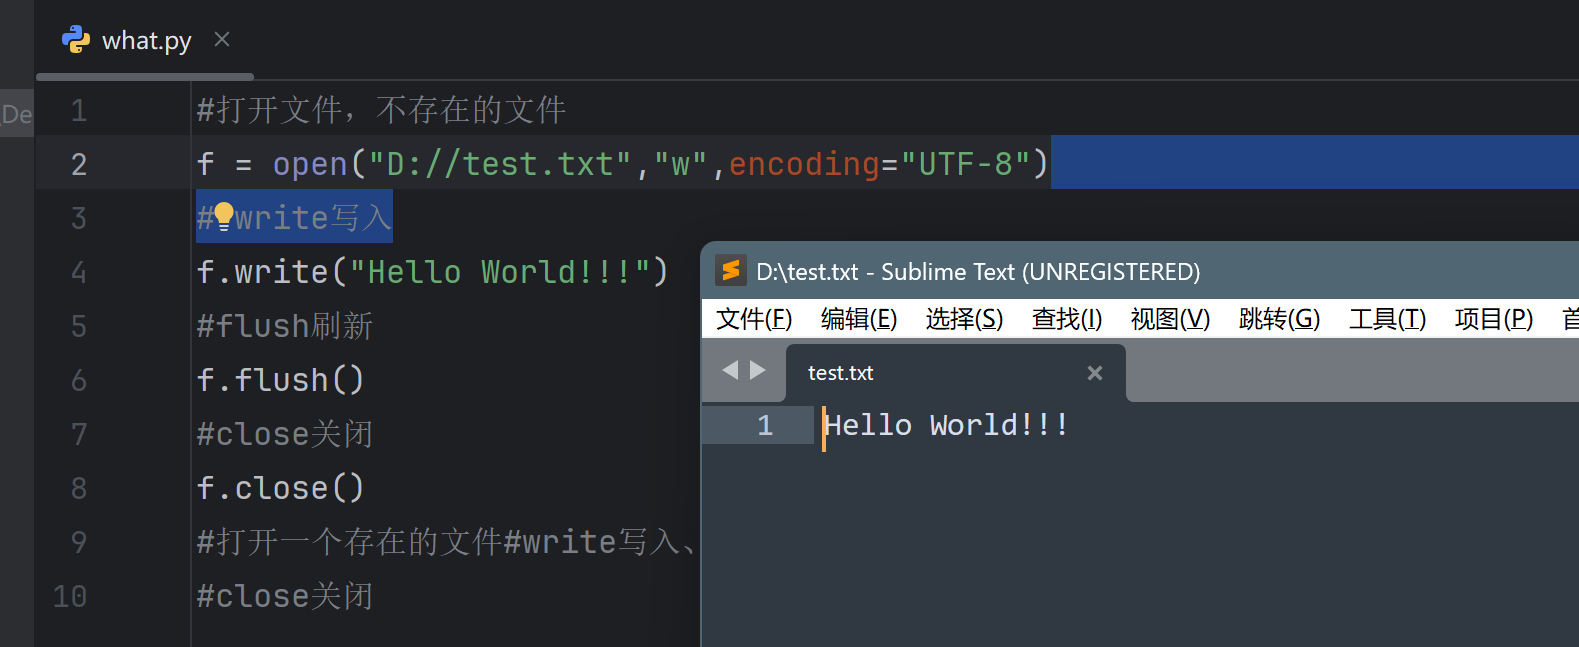Image resolution: width=1579 pixels, height=647 pixels.
Task: Open the 跳转(G) menu in Sublime Text
Action: (1279, 319)
